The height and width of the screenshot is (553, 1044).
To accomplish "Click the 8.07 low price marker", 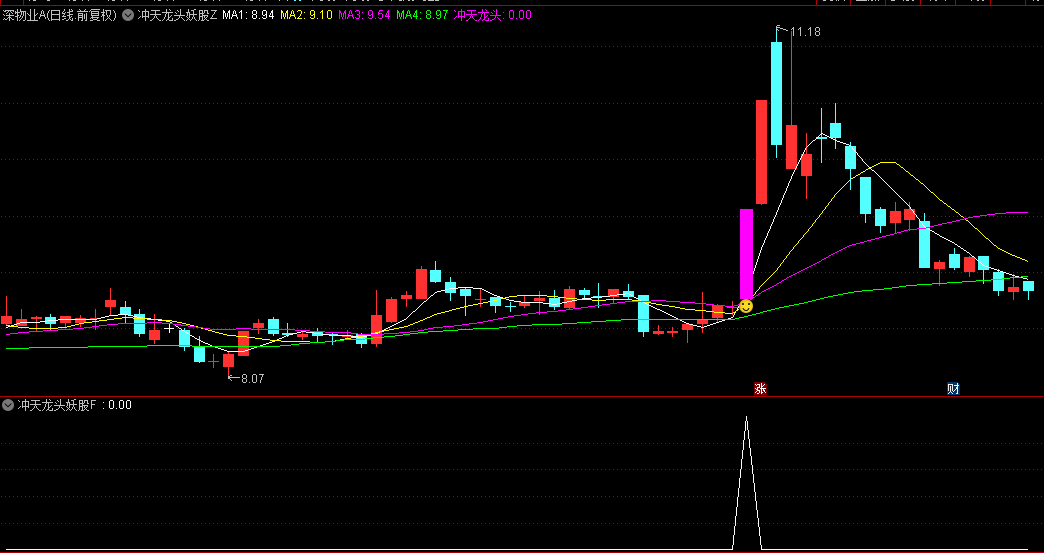I will click(x=246, y=378).
